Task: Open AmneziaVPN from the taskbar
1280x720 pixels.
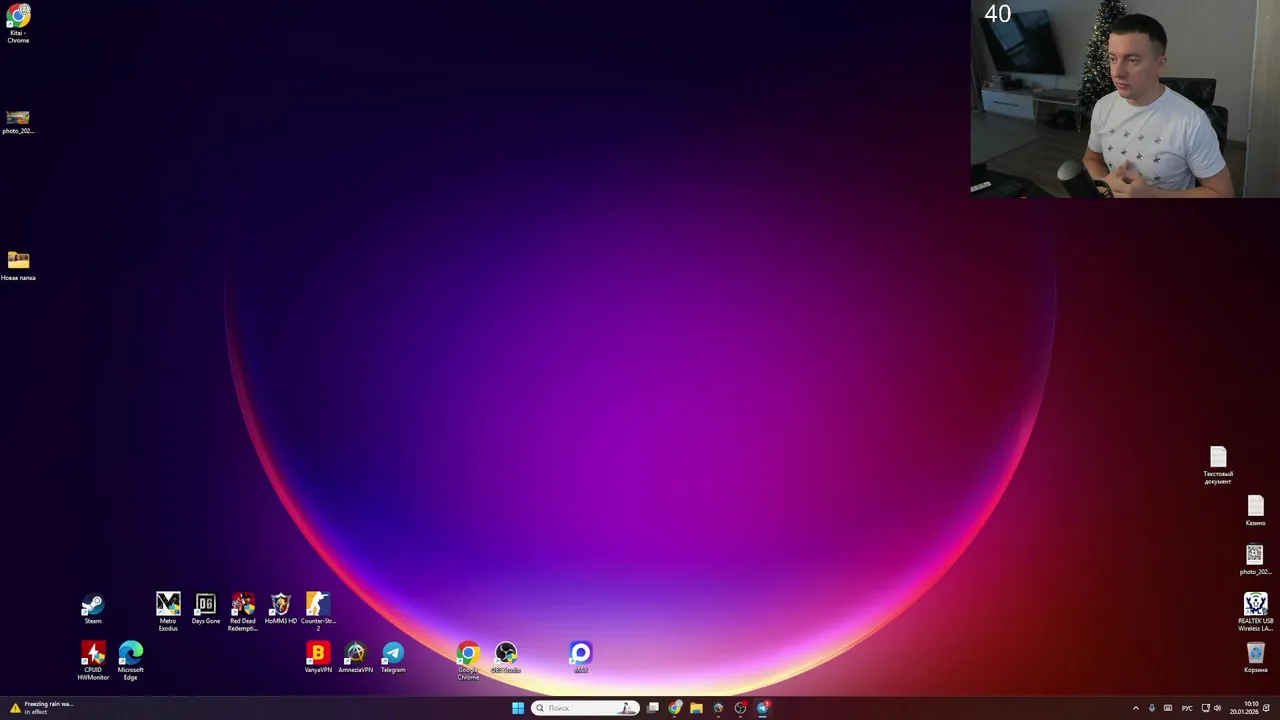Action: click(x=718, y=708)
